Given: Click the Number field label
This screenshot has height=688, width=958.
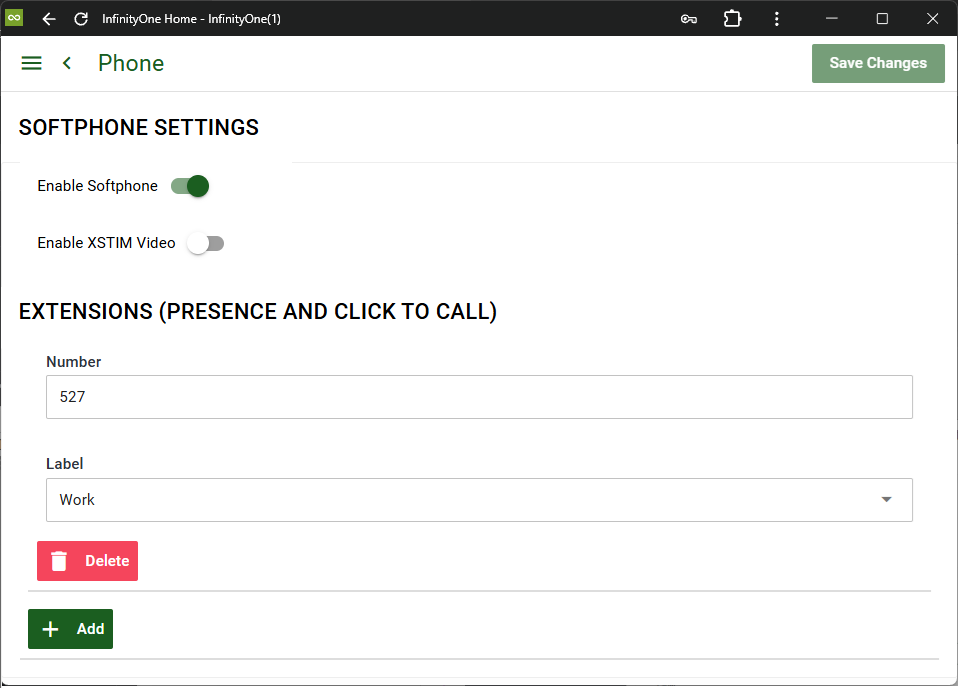Looking at the screenshot, I should click(x=74, y=362).
